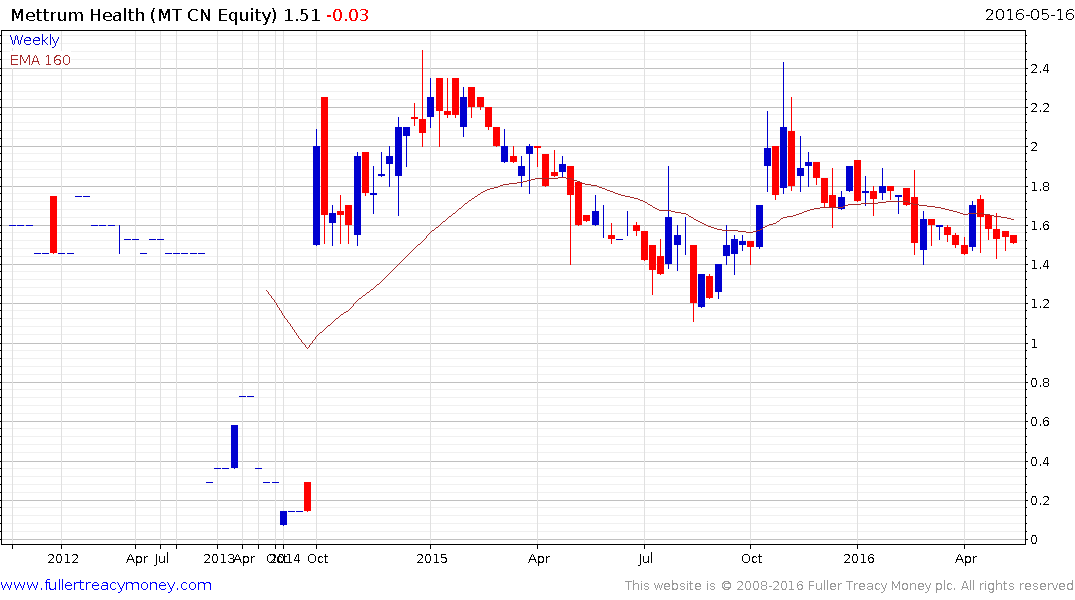Select the price change value -0.03
1075x600 pixels.
pyautogui.click(x=347, y=14)
